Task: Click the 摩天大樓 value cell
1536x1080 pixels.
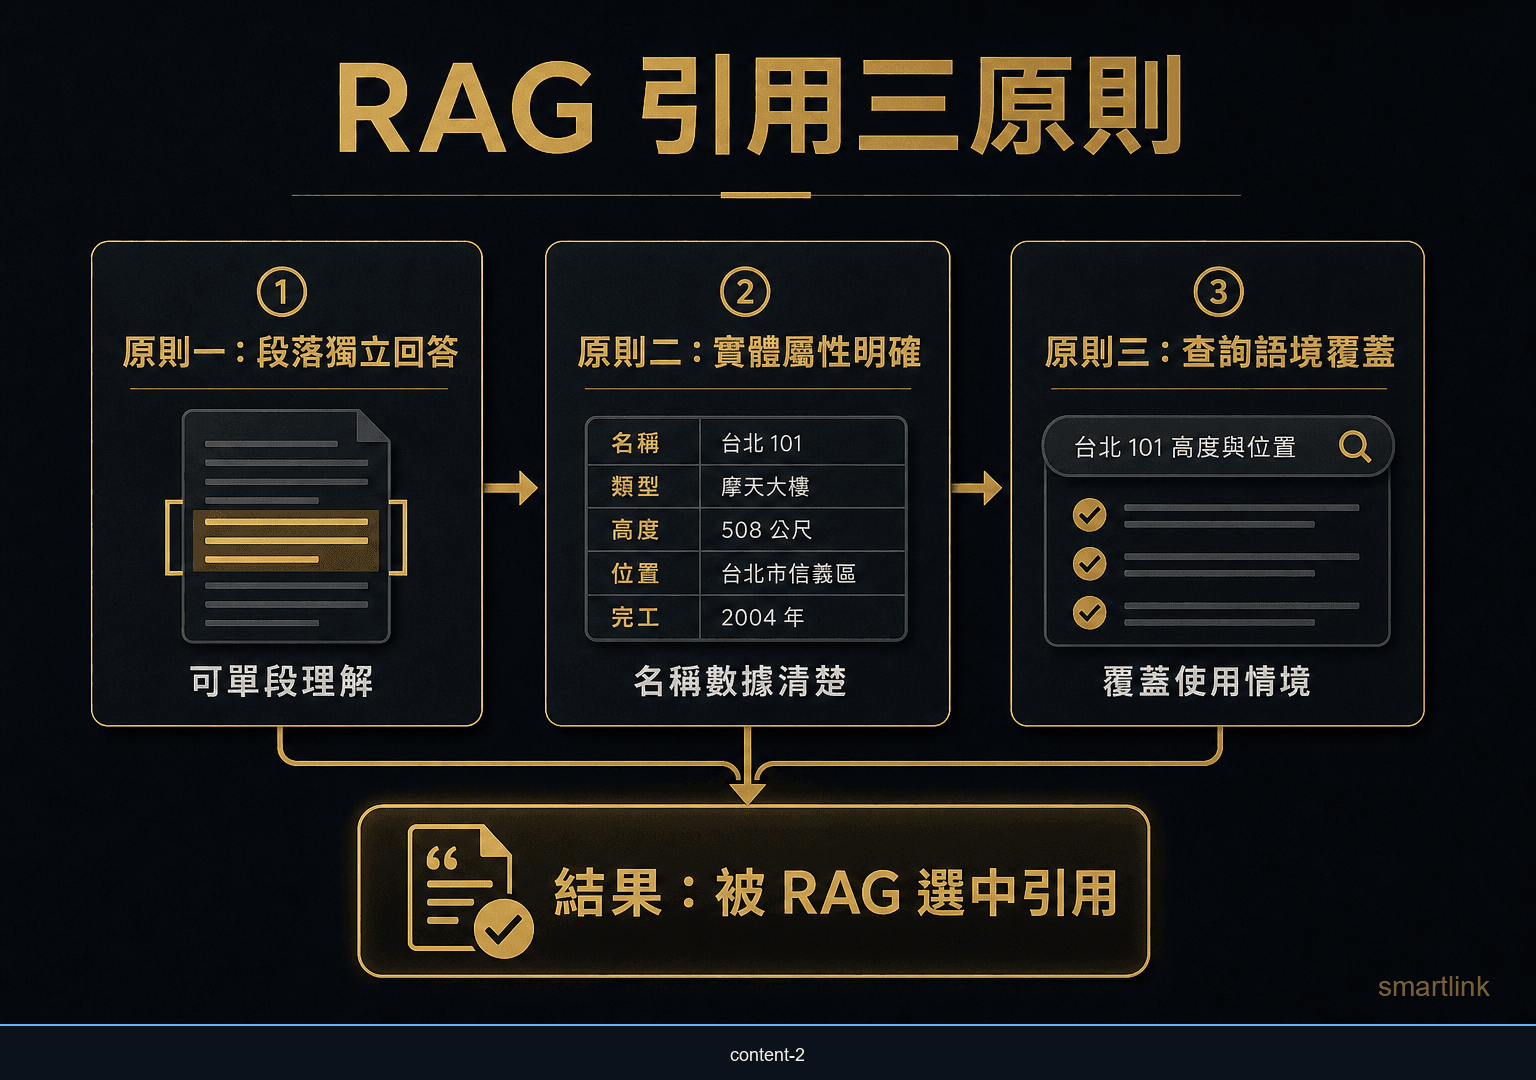Action: point(802,486)
